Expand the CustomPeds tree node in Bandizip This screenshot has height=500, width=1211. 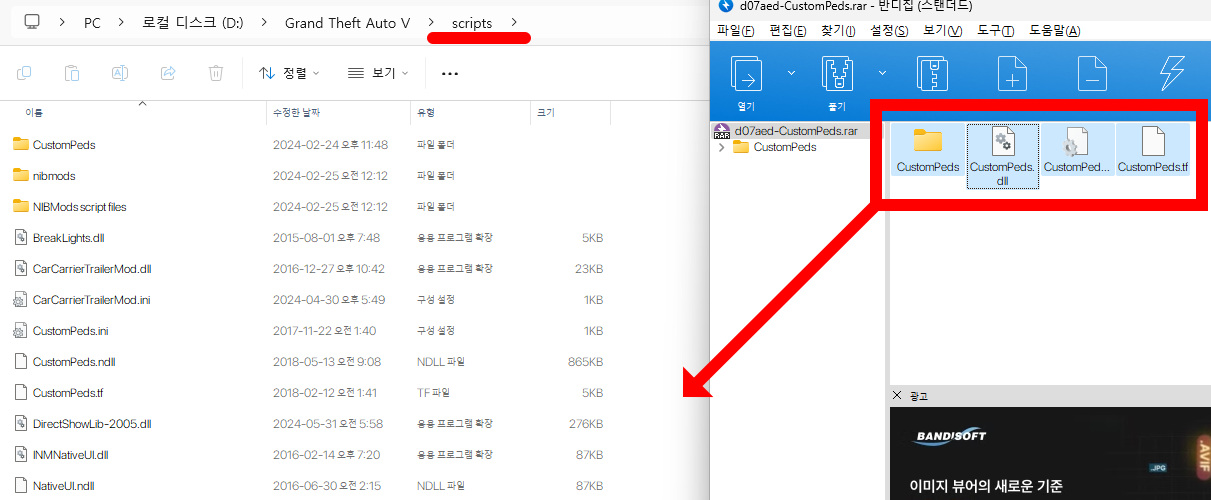click(x=722, y=148)
